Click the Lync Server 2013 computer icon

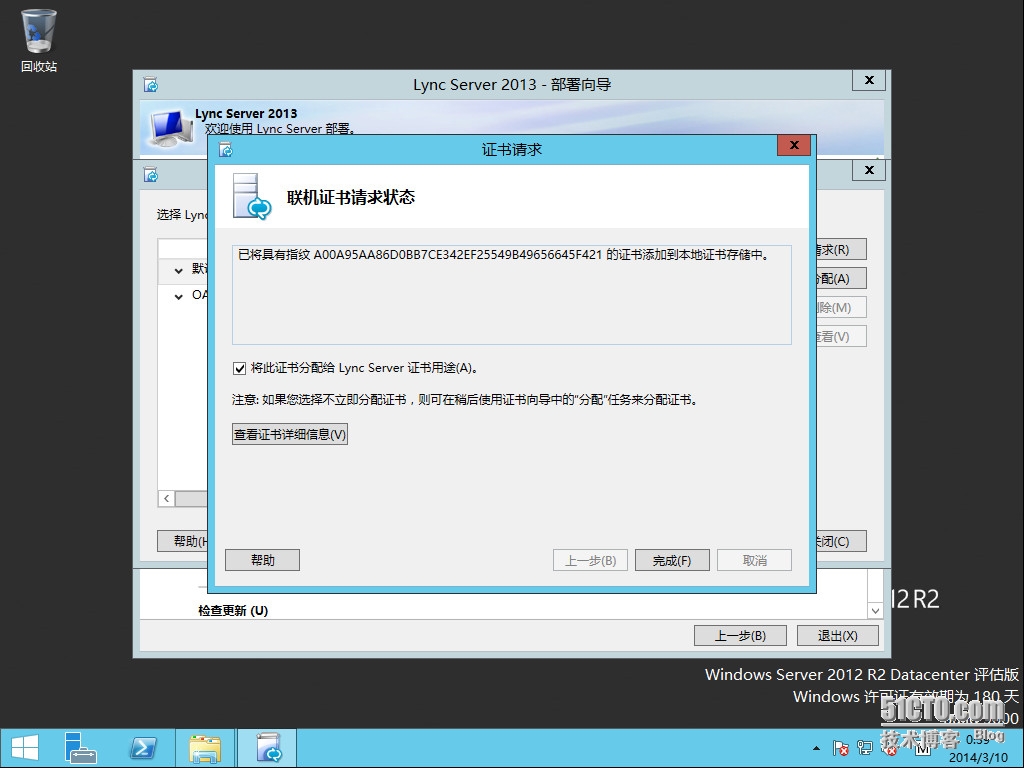tap(171, 128)
